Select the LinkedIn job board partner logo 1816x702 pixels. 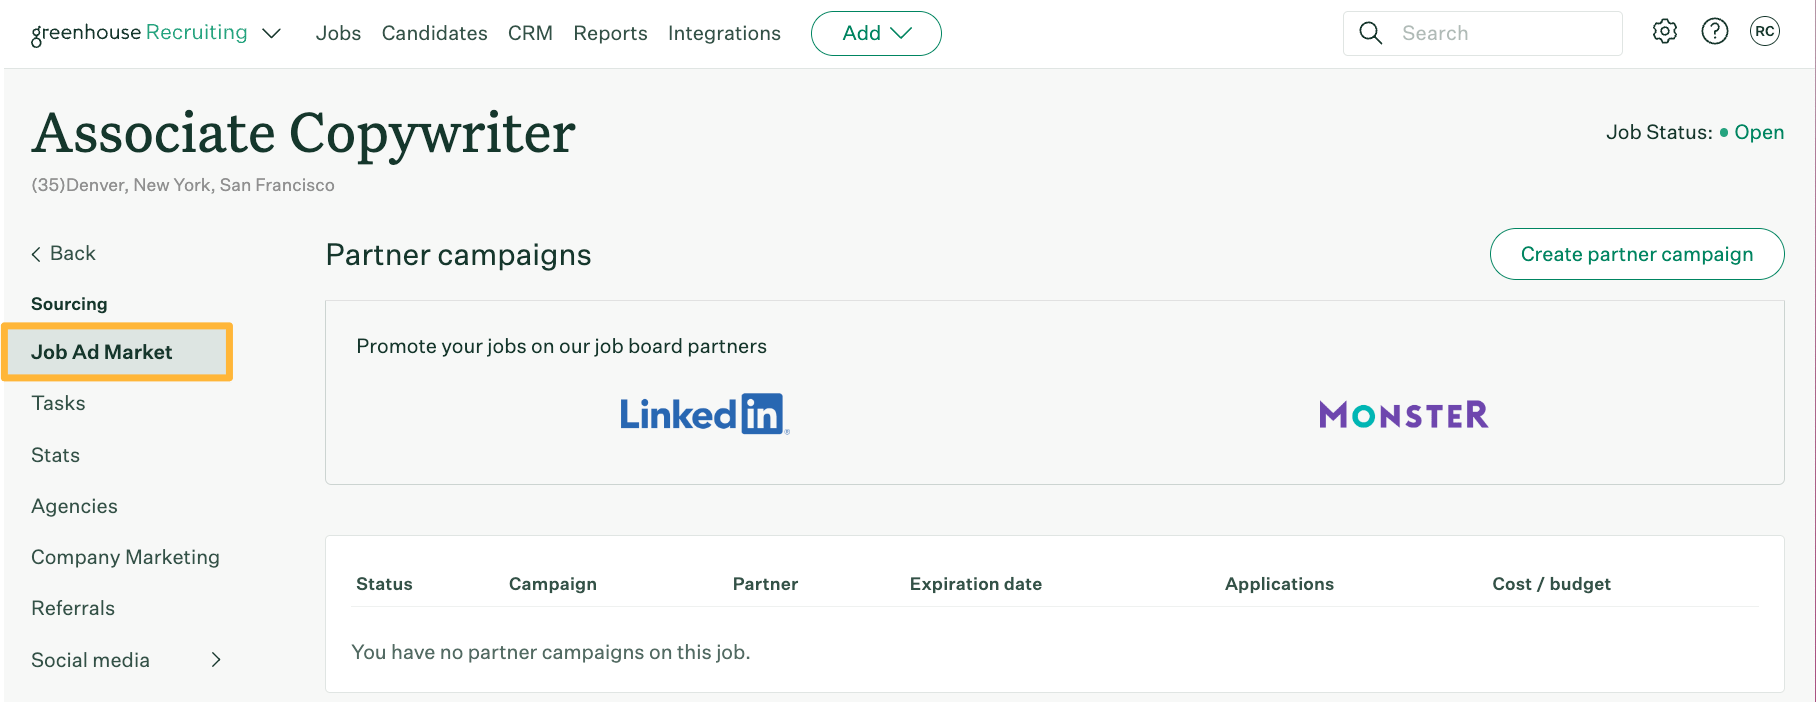click(702, 413)
